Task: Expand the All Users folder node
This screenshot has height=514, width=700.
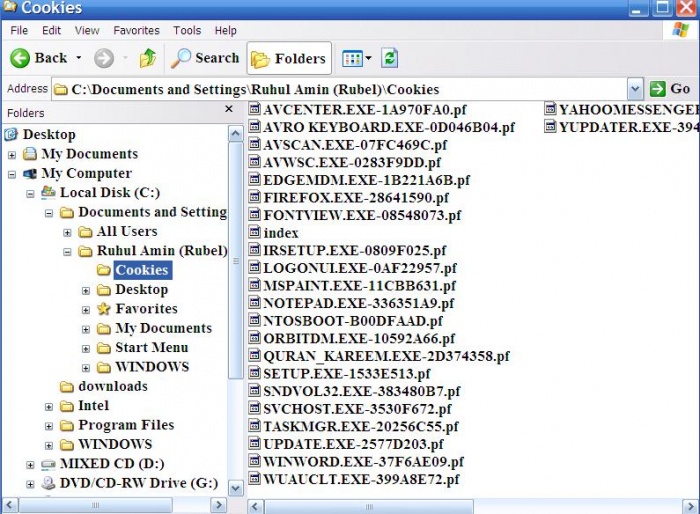Action: pos(67,232)
